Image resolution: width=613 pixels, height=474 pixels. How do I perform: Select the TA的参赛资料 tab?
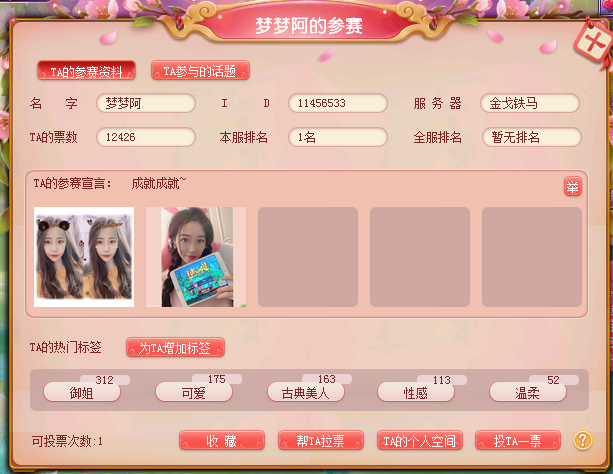tap(86, 71)
